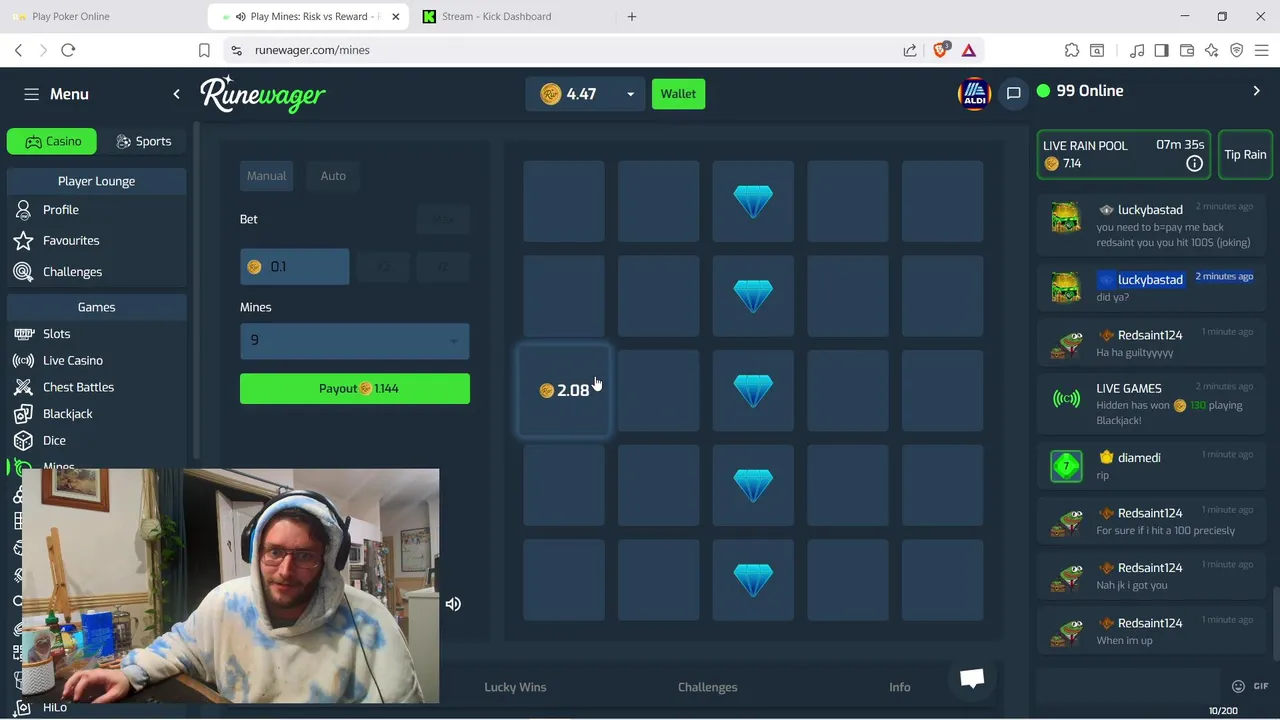Image resolution: width=1280 pixels, height=720 pixels.
Task: Open Live Casino broadcast icon
Action: tap(23, 361)
